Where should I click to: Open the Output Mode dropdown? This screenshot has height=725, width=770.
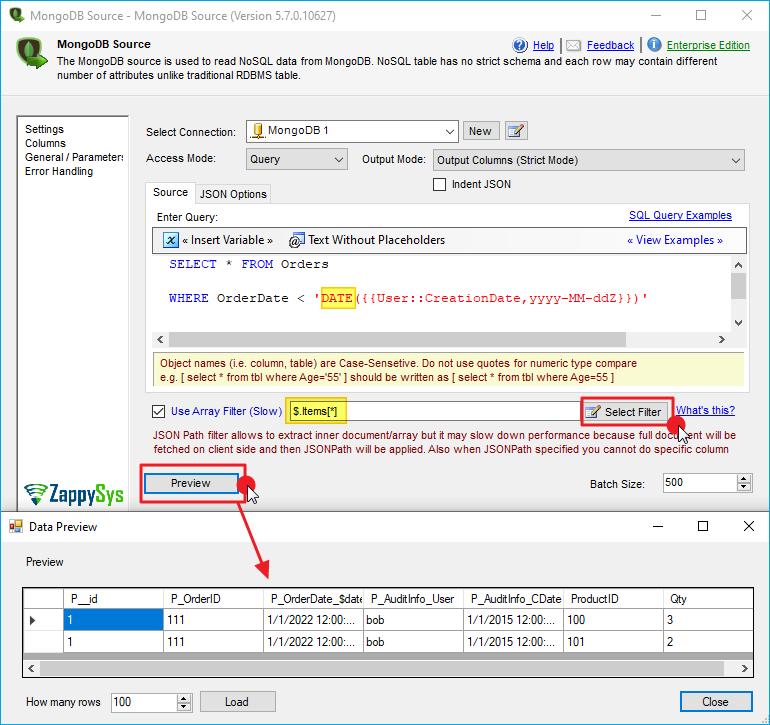coord(736,160)
